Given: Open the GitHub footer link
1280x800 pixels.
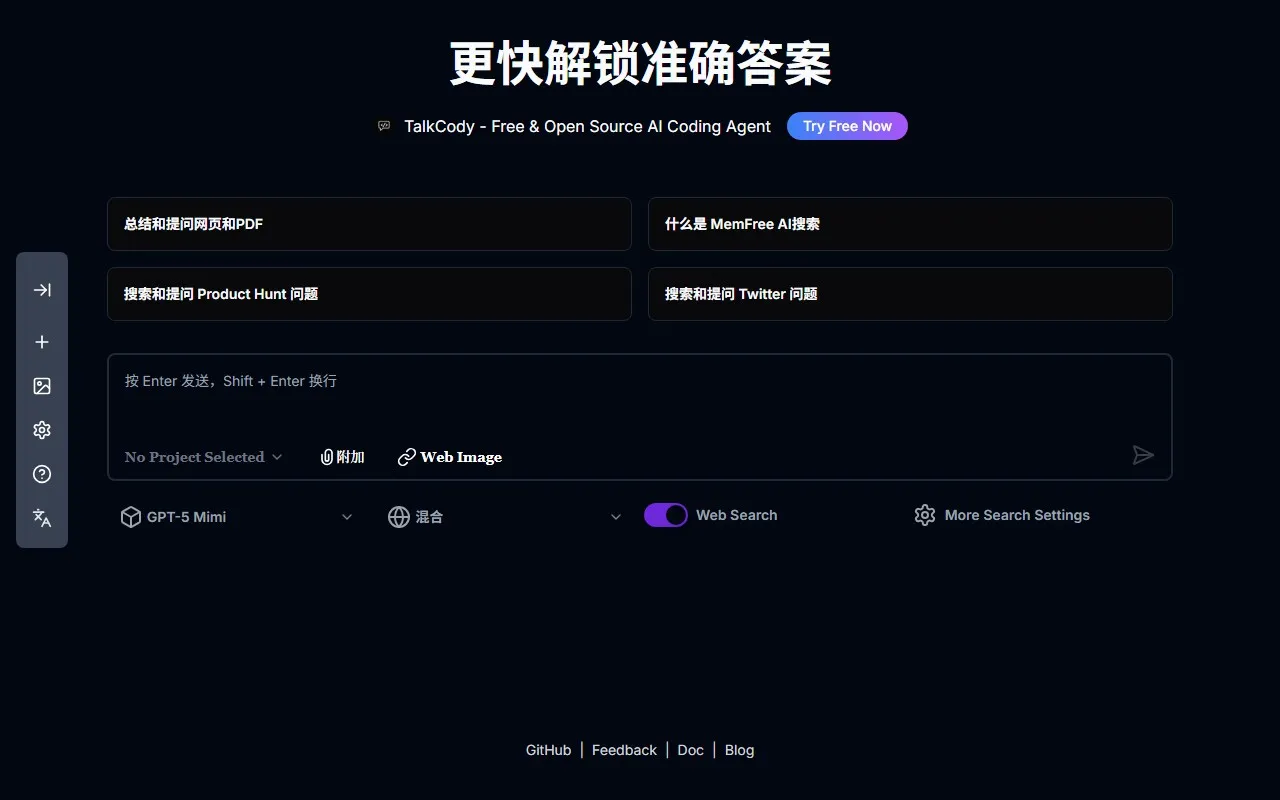Looking at the screenshot, I should 548,750.
